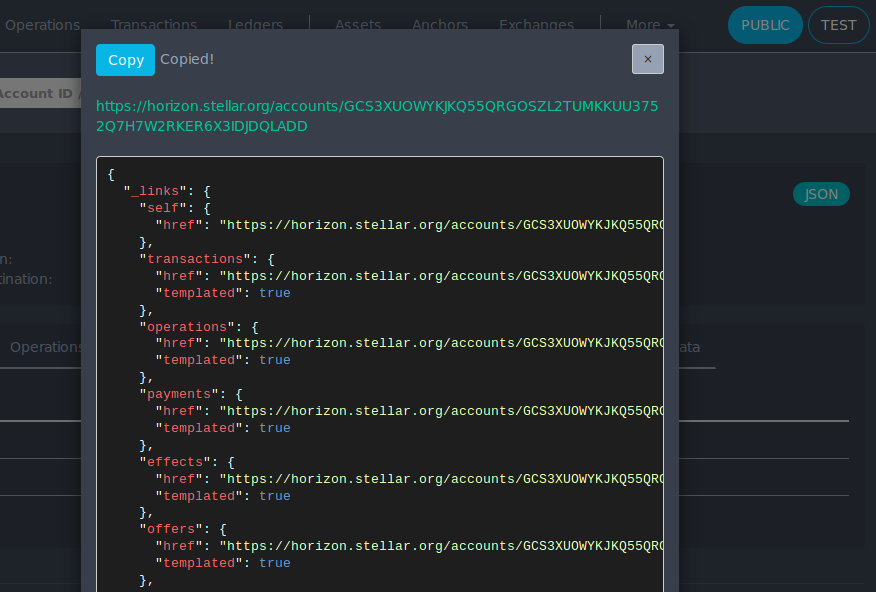
Task: Click the "true" value under payments templated
Action: pyautogui.click(x=275, y=428)
